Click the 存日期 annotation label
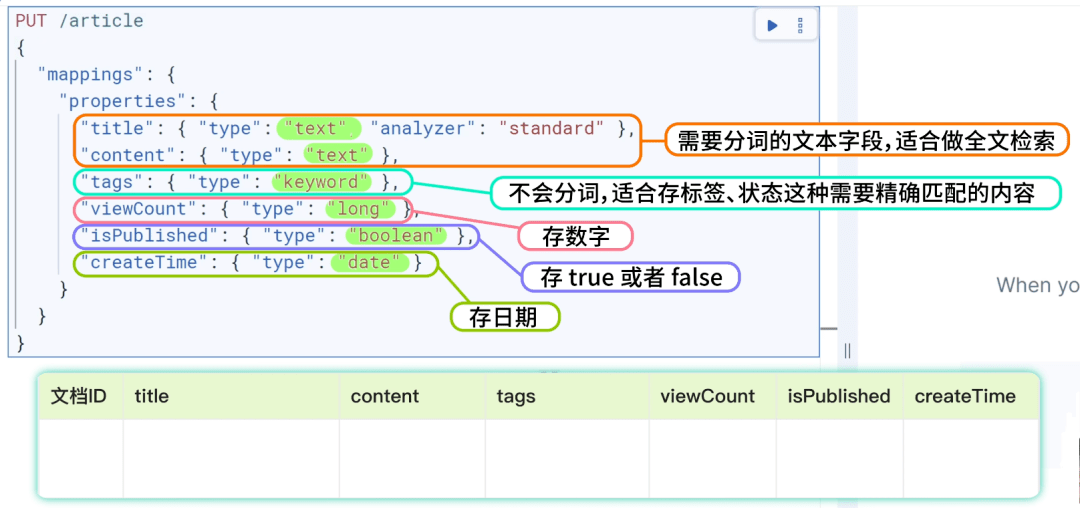Viewport: 1080px width, 508px height. (503, 318)
